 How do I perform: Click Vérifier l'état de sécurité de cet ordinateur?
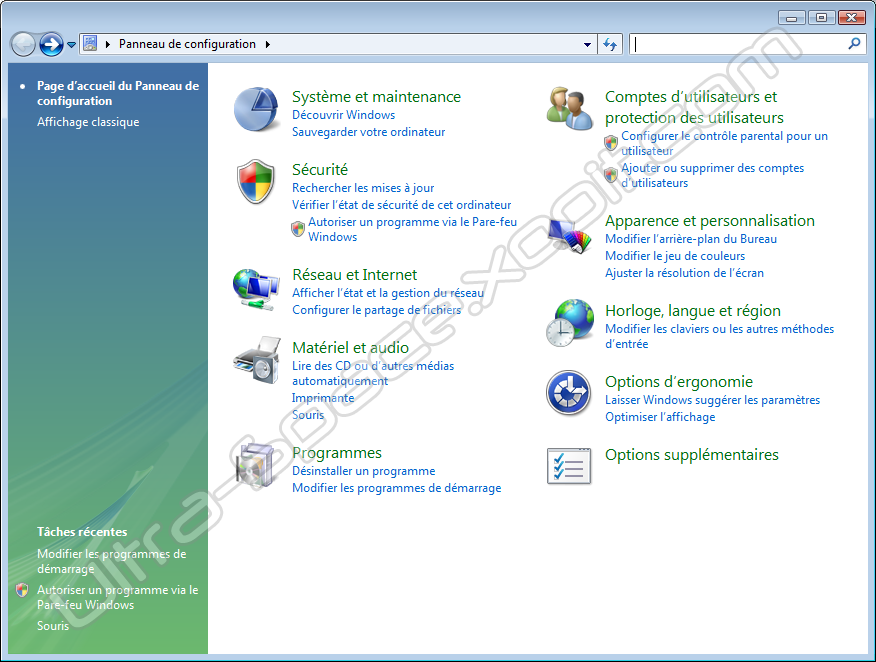click(x=402, y=205)
